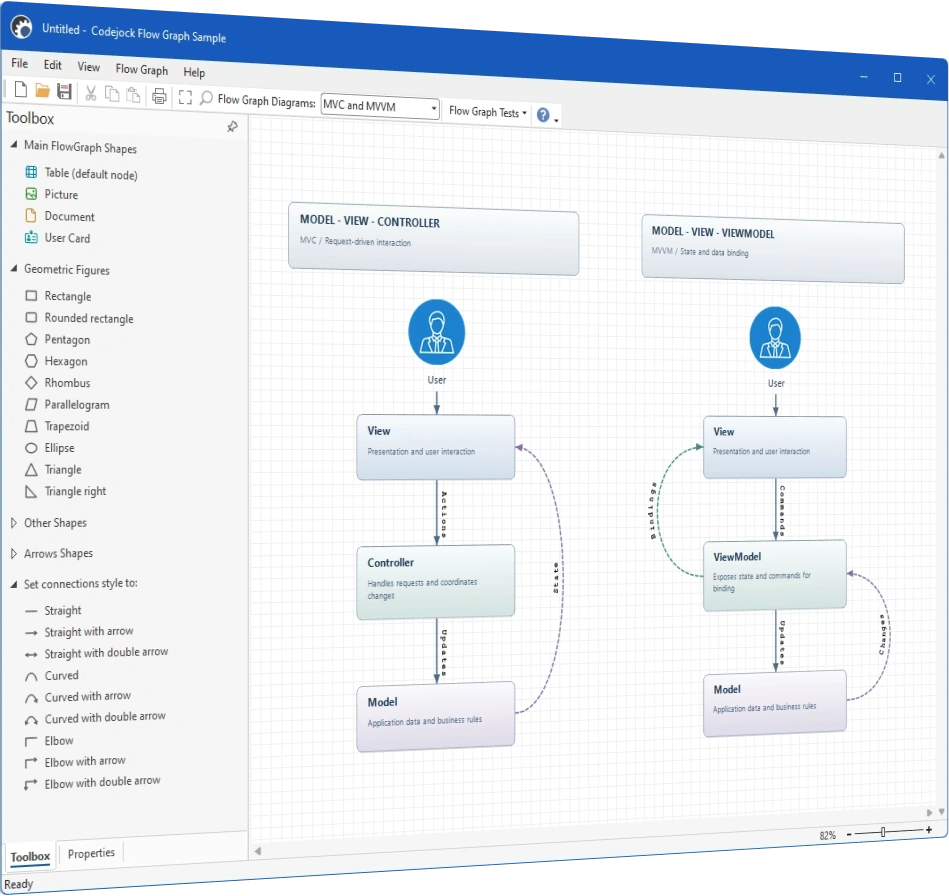The image size is (949, 896).
Task: Click the Paste clipboard icon
Action: click(x=133, y=95)
